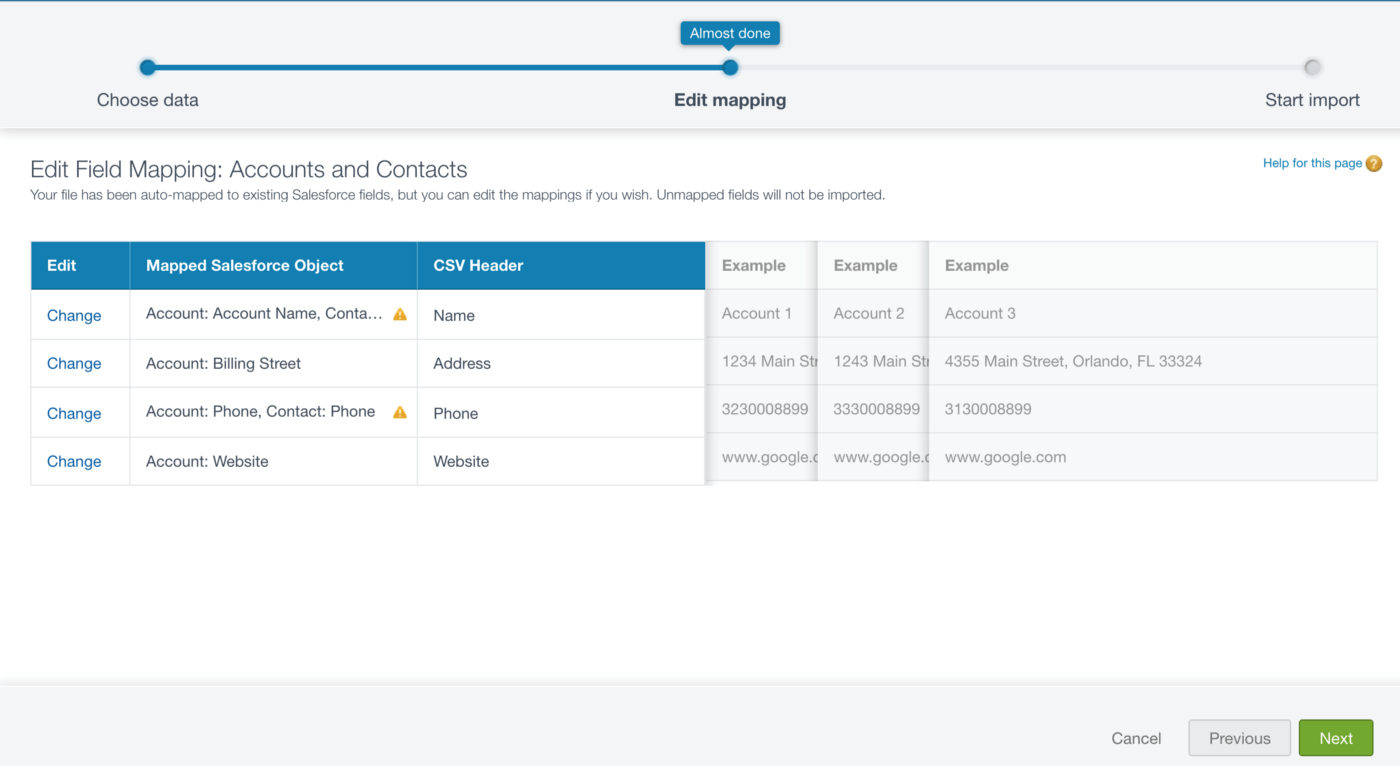Click the Account 2 example cell
This screenshot has height=766, width=1400.
[873, 313]
